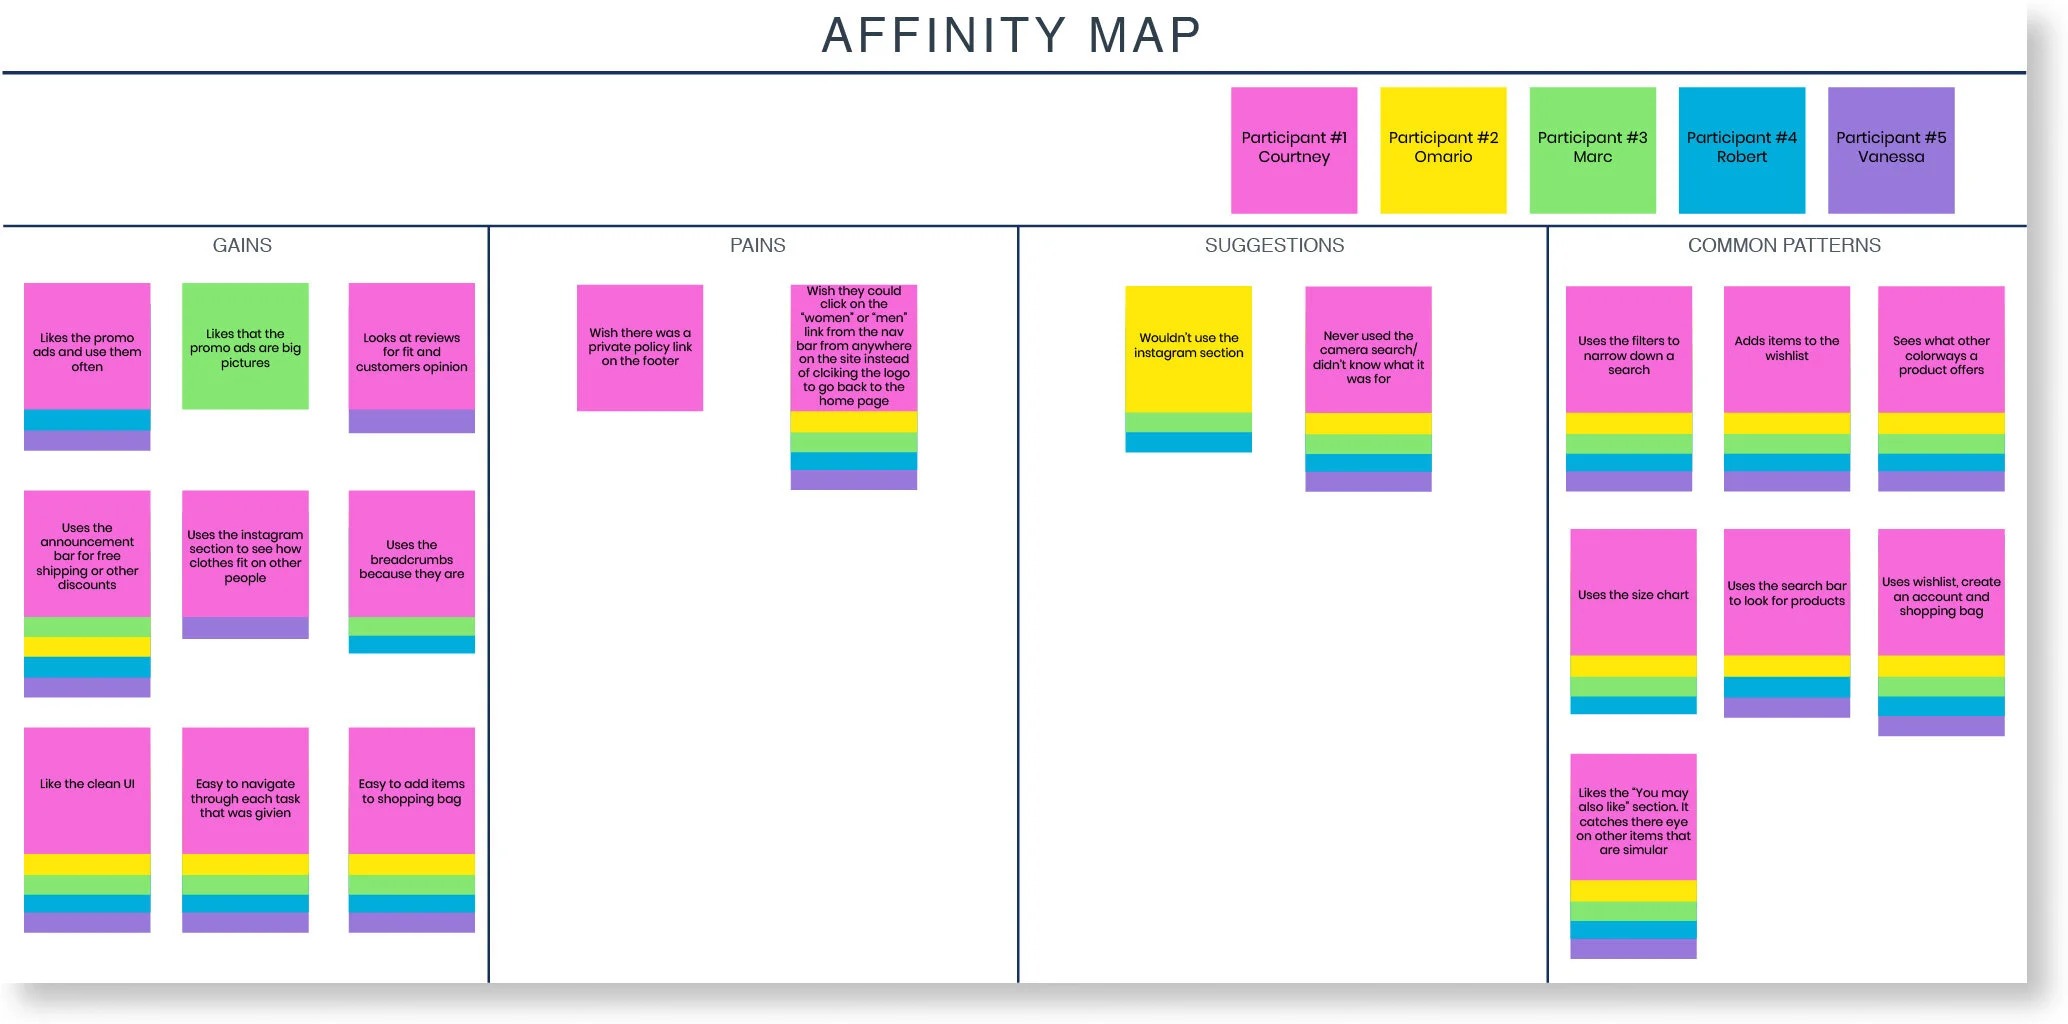Select the 'Wouldn't use the instagram section' note
The height and width of the screenshot is (1024, 2068).
(1188, 345)
